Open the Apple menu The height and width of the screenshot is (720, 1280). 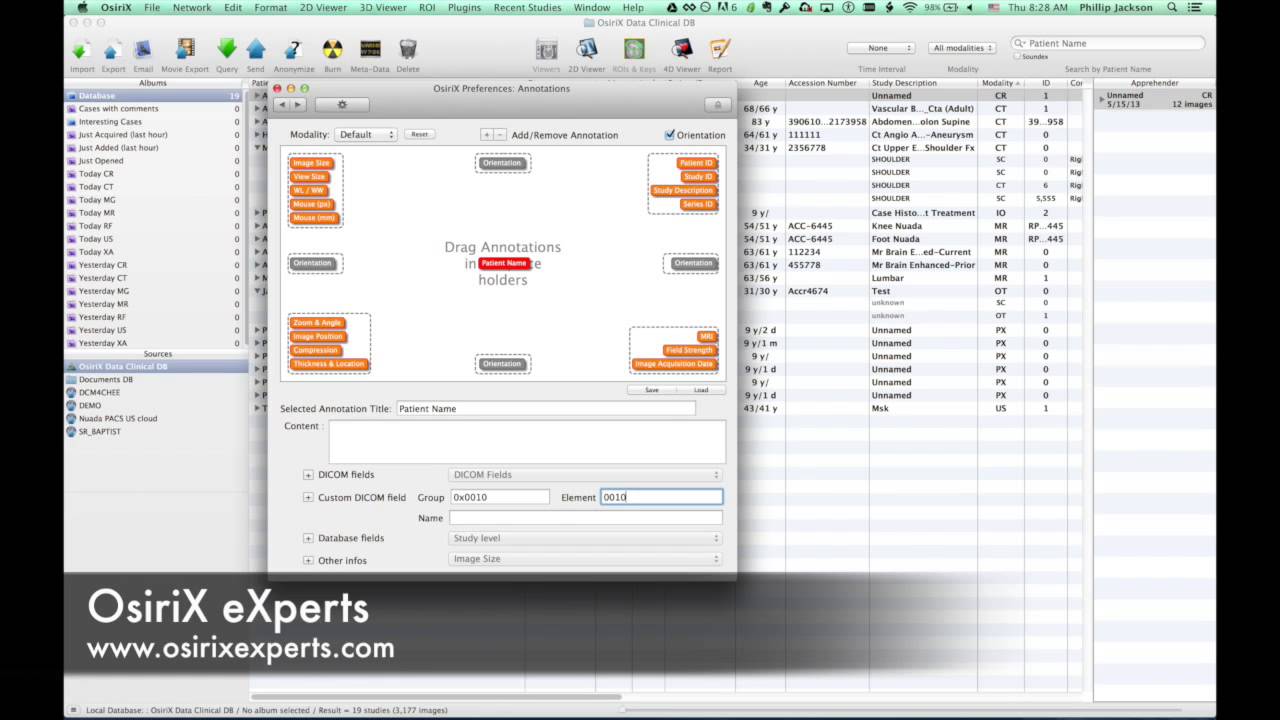click(x=83, y=7)
